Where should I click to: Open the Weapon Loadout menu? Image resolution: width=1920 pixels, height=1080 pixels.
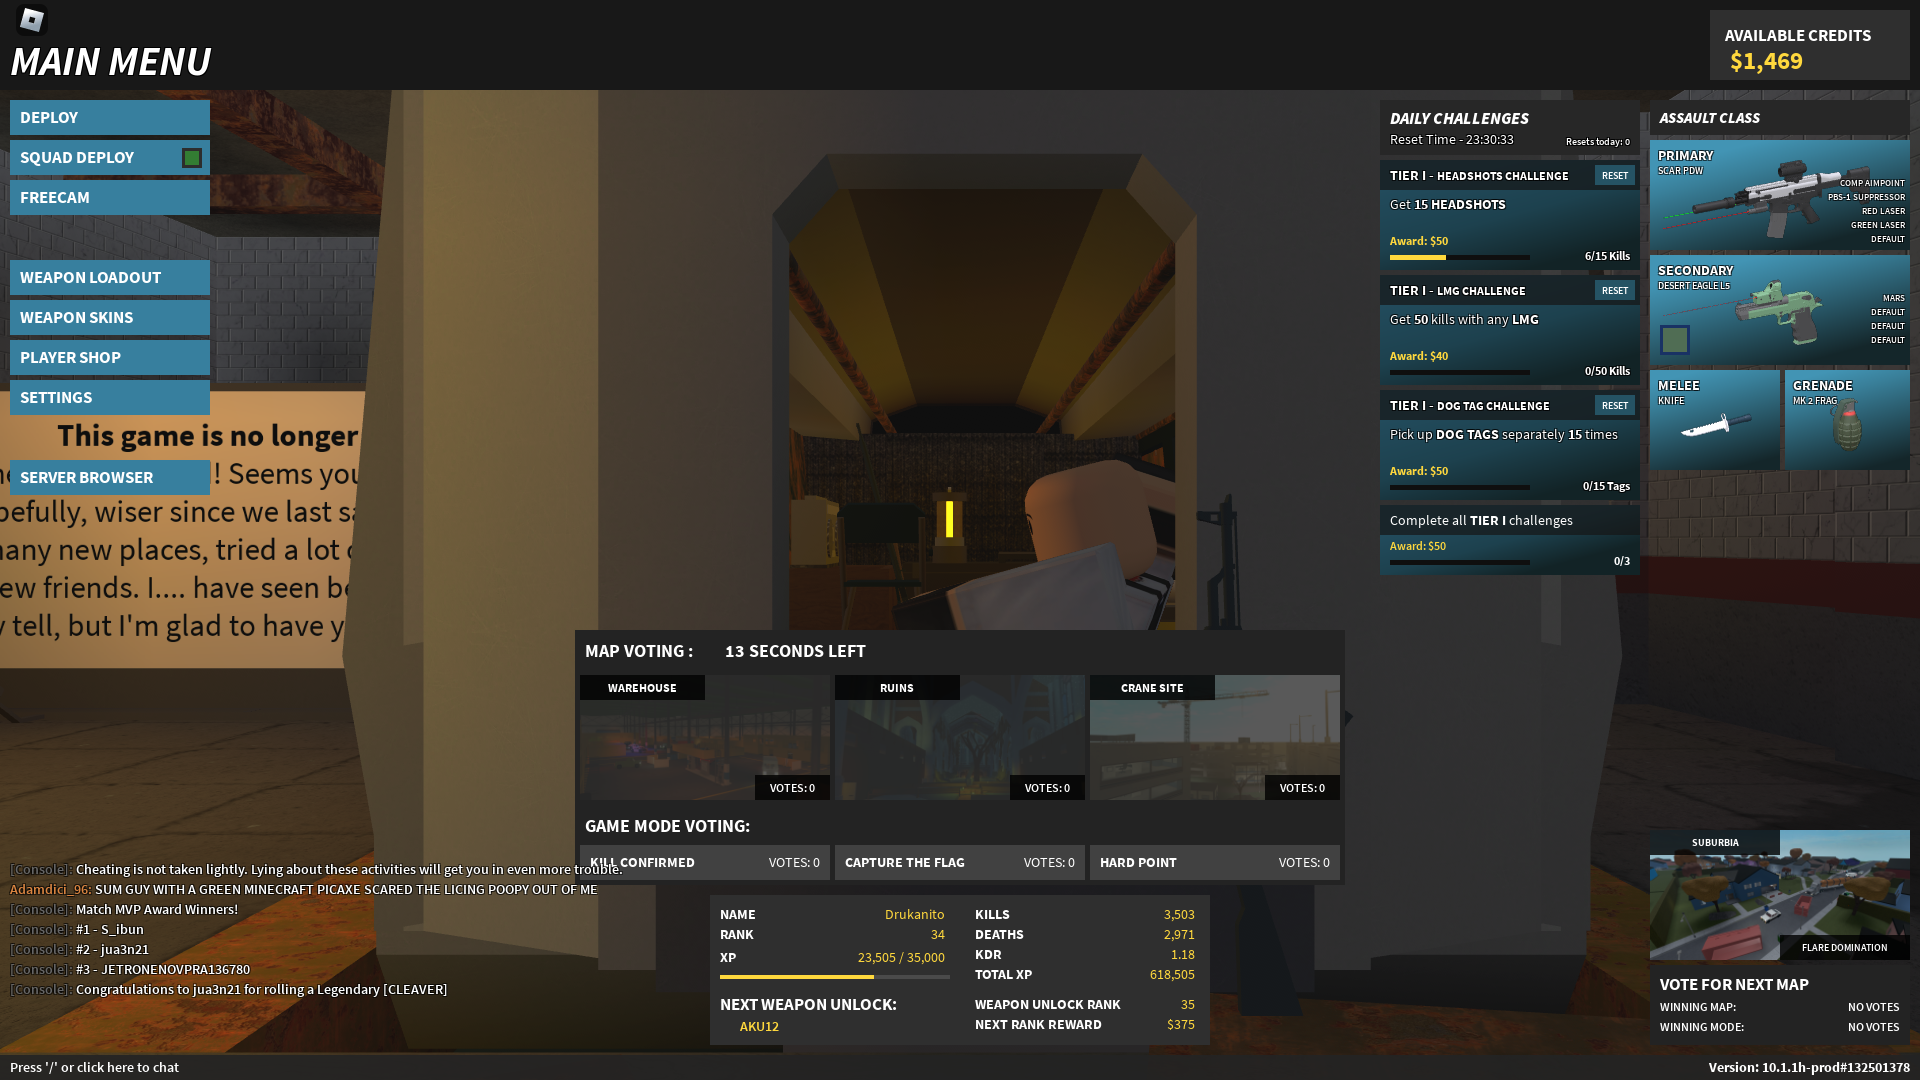[110, 278]
